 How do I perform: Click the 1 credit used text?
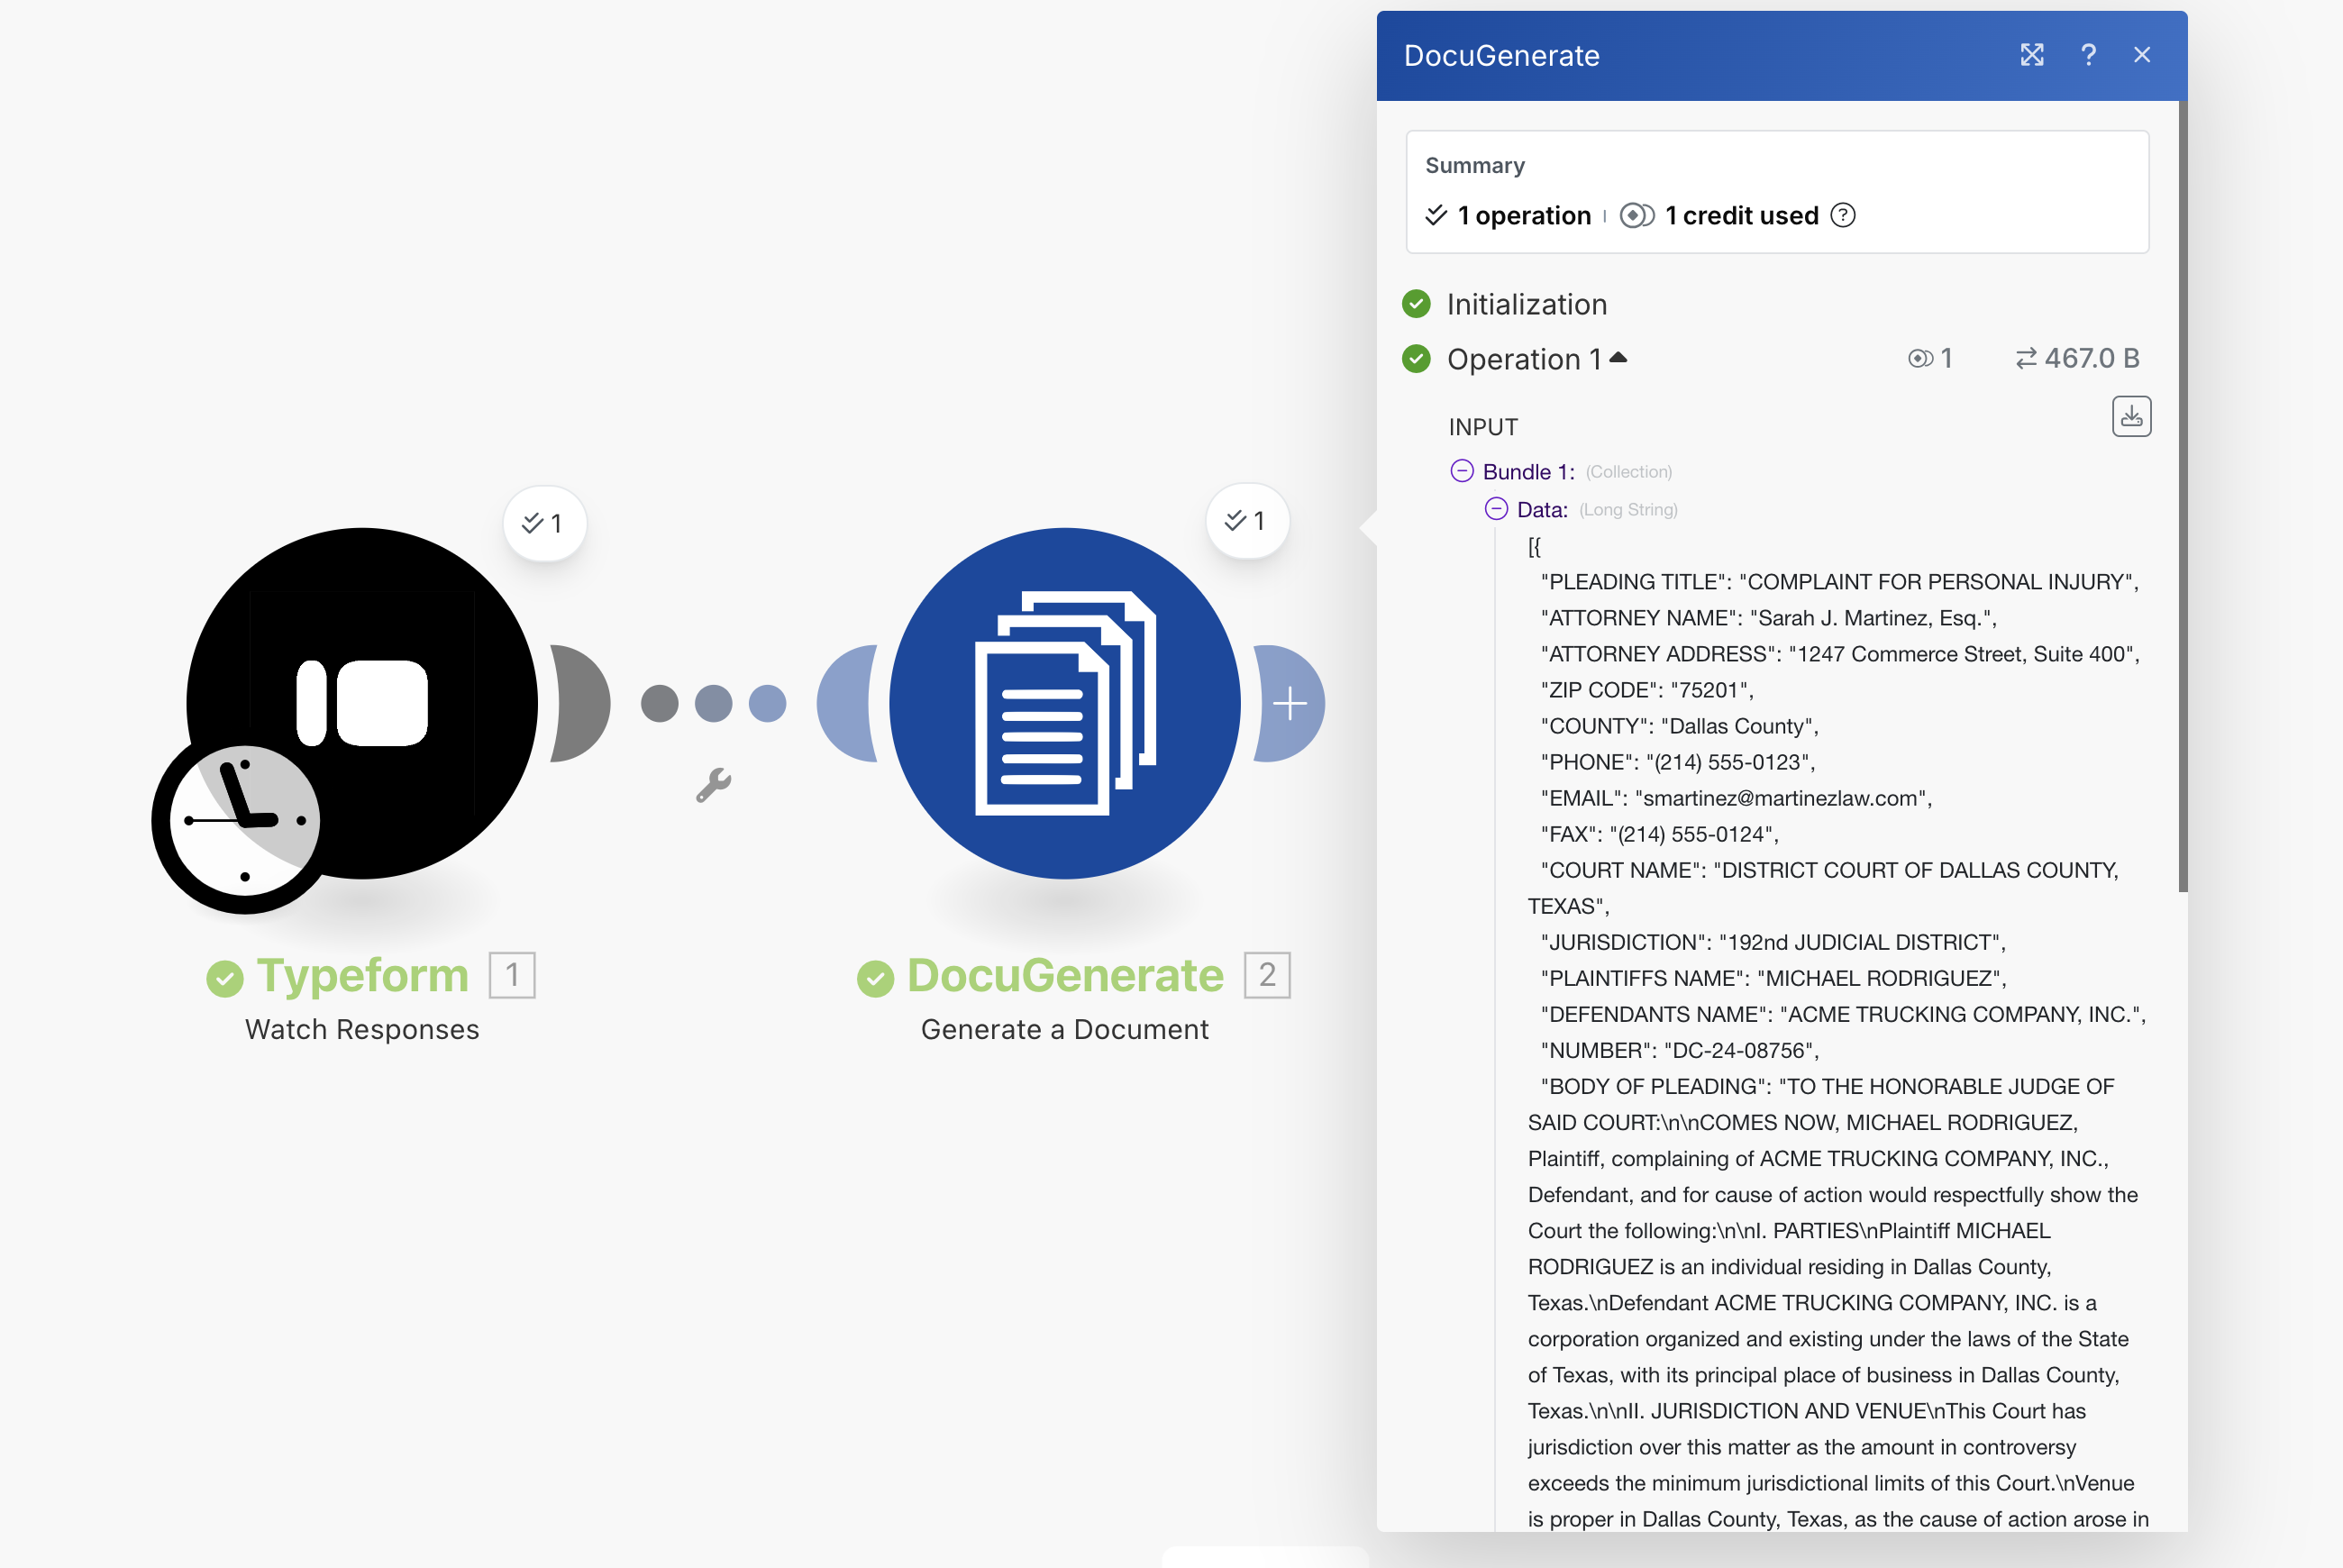click(1742, 215)
